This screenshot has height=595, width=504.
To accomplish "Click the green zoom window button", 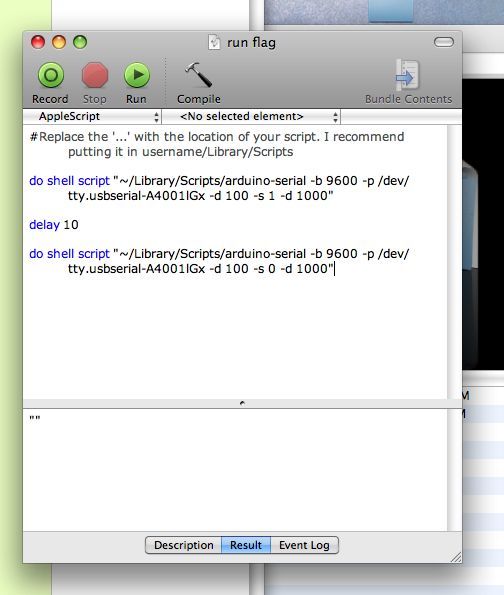I will coord(80,42).
